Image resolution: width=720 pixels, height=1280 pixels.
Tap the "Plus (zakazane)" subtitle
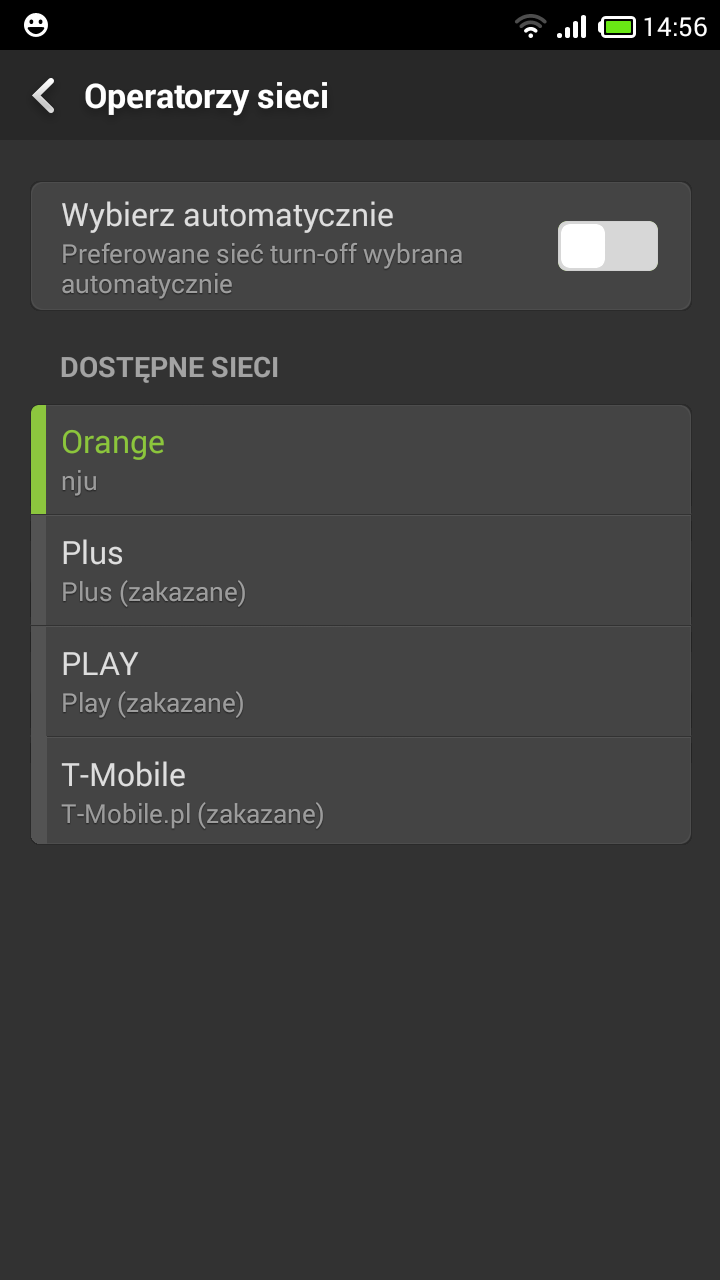coord(153,592)
